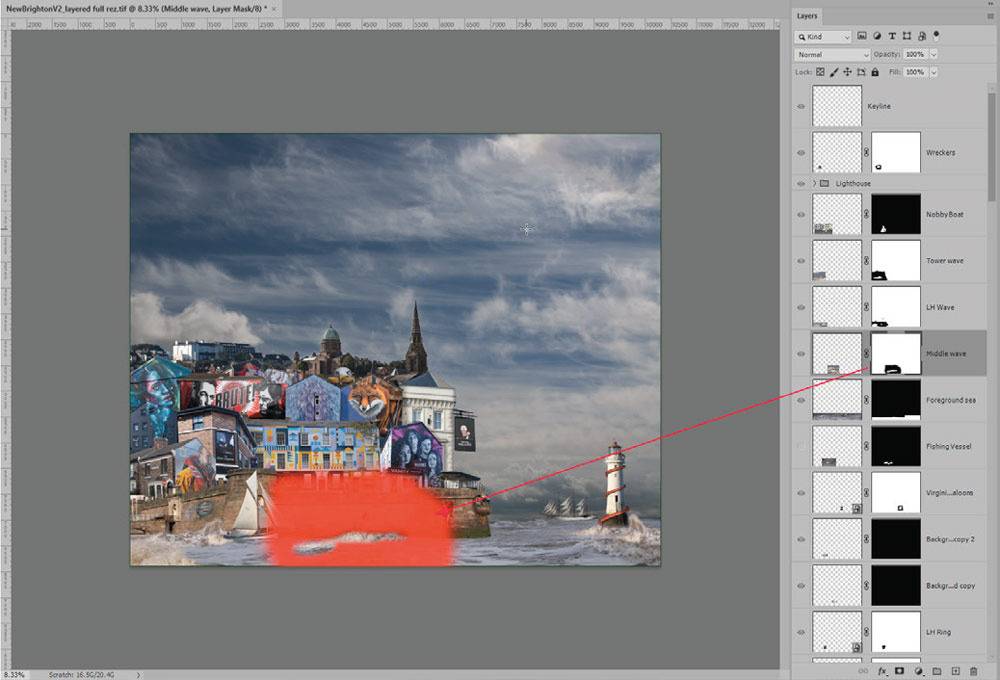Select the Keyline layer
The height and width of the screenshot is (680, 1000).
pos(890,106)
